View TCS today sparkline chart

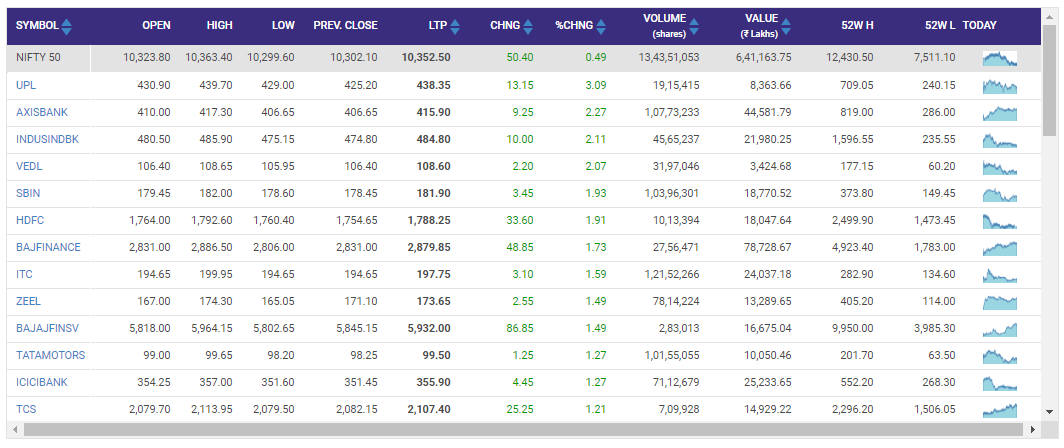pyautogui.click(x=1000, y=411)
